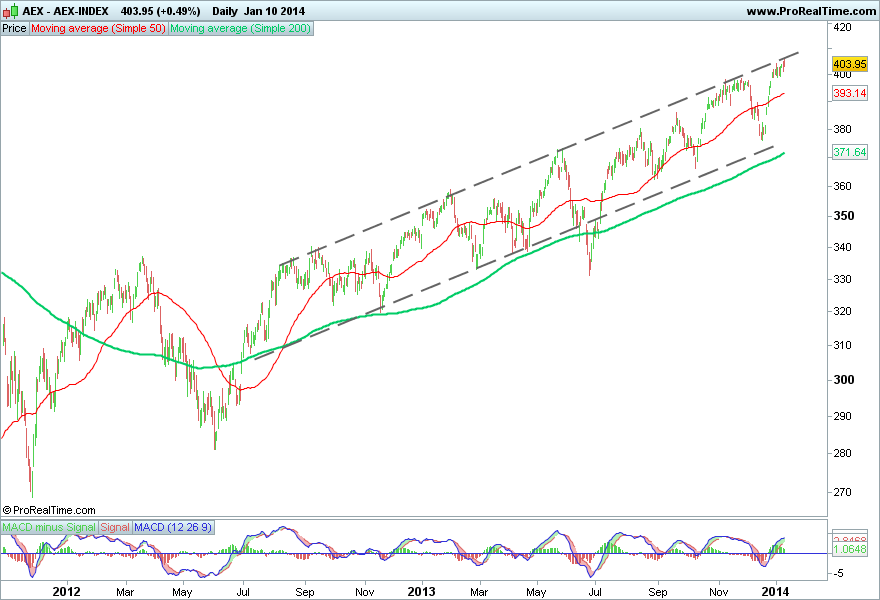This screenshot has width=880, height=600.
Task: Click the MACD (12 26 9) legend label
Action: pyautogui.click(x=173, y=528)
